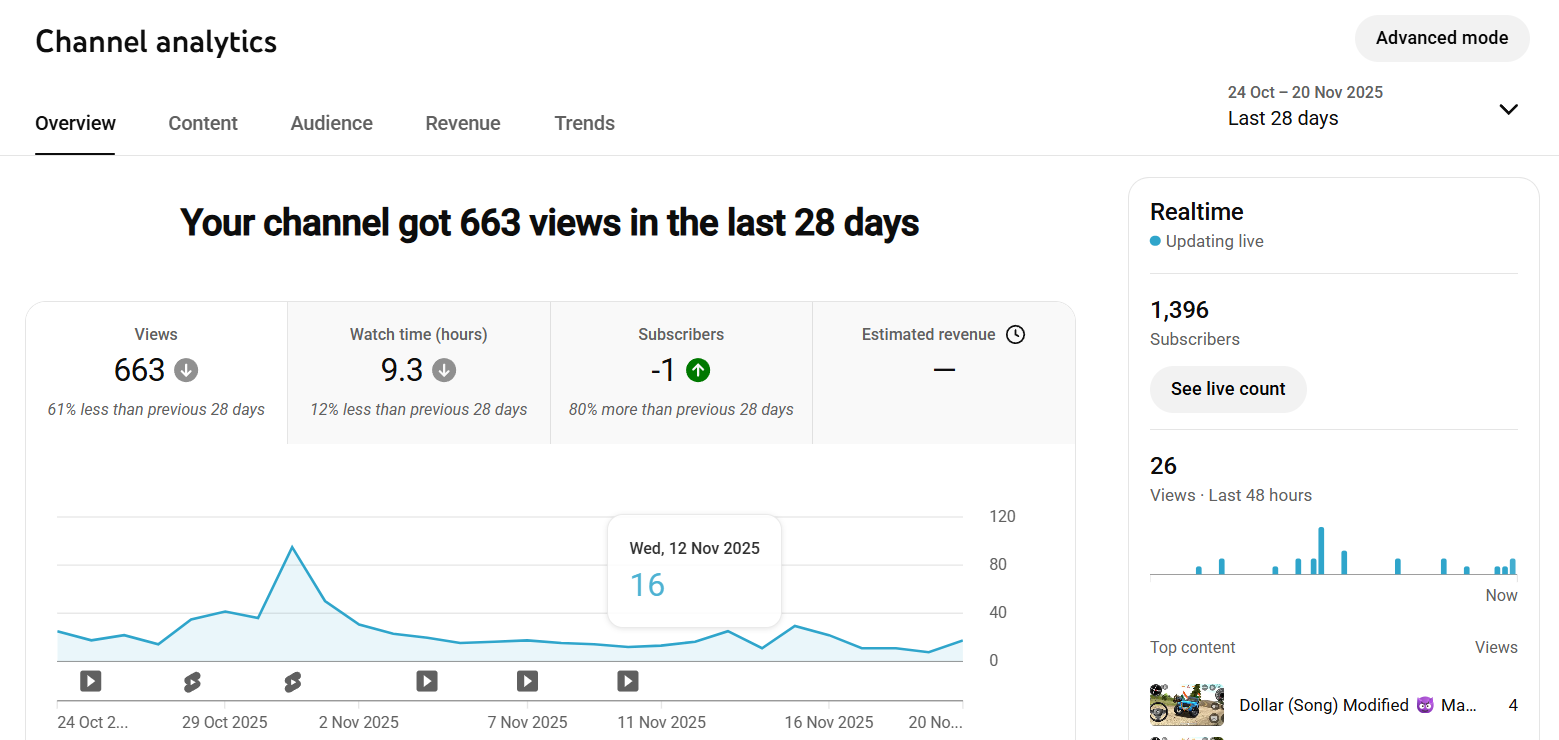
Task: Select the Trends tab
Action: click(585, 123)
